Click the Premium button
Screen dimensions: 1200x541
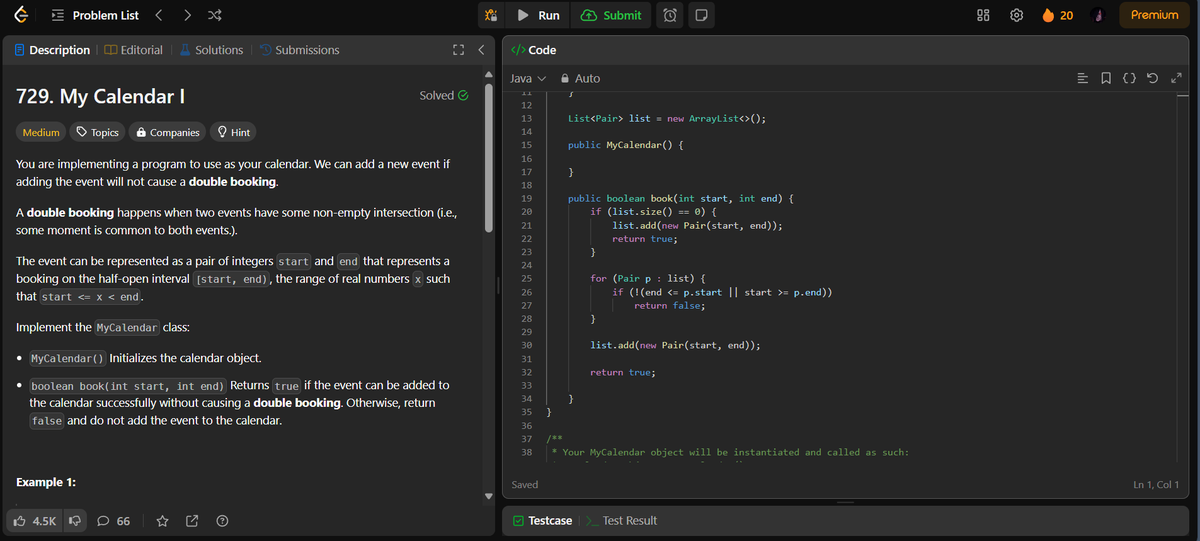pos(1154,15)
